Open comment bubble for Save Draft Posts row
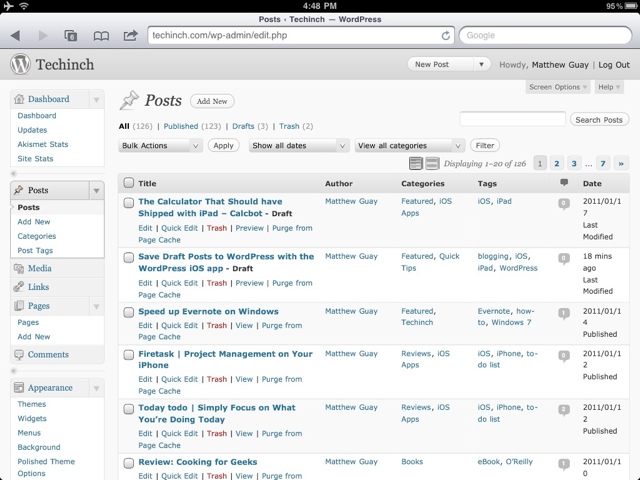Screen dimensions: 640x480 pos(564,258)
